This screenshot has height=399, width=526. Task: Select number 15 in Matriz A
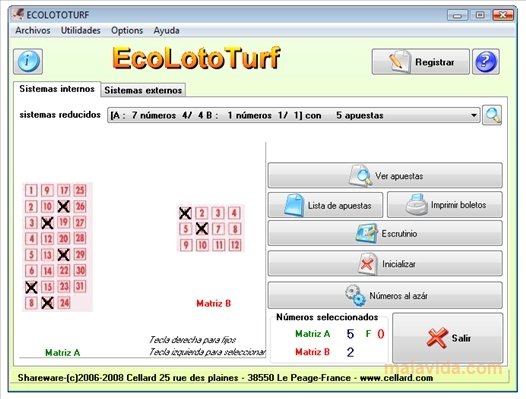pyautogui.click(x=47, y=287)
